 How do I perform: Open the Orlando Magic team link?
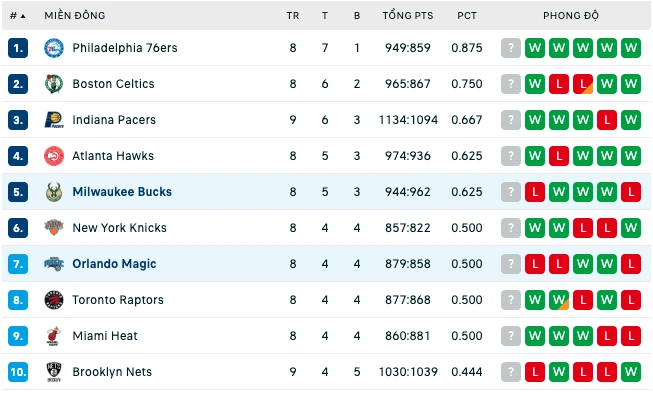(114, 264)
